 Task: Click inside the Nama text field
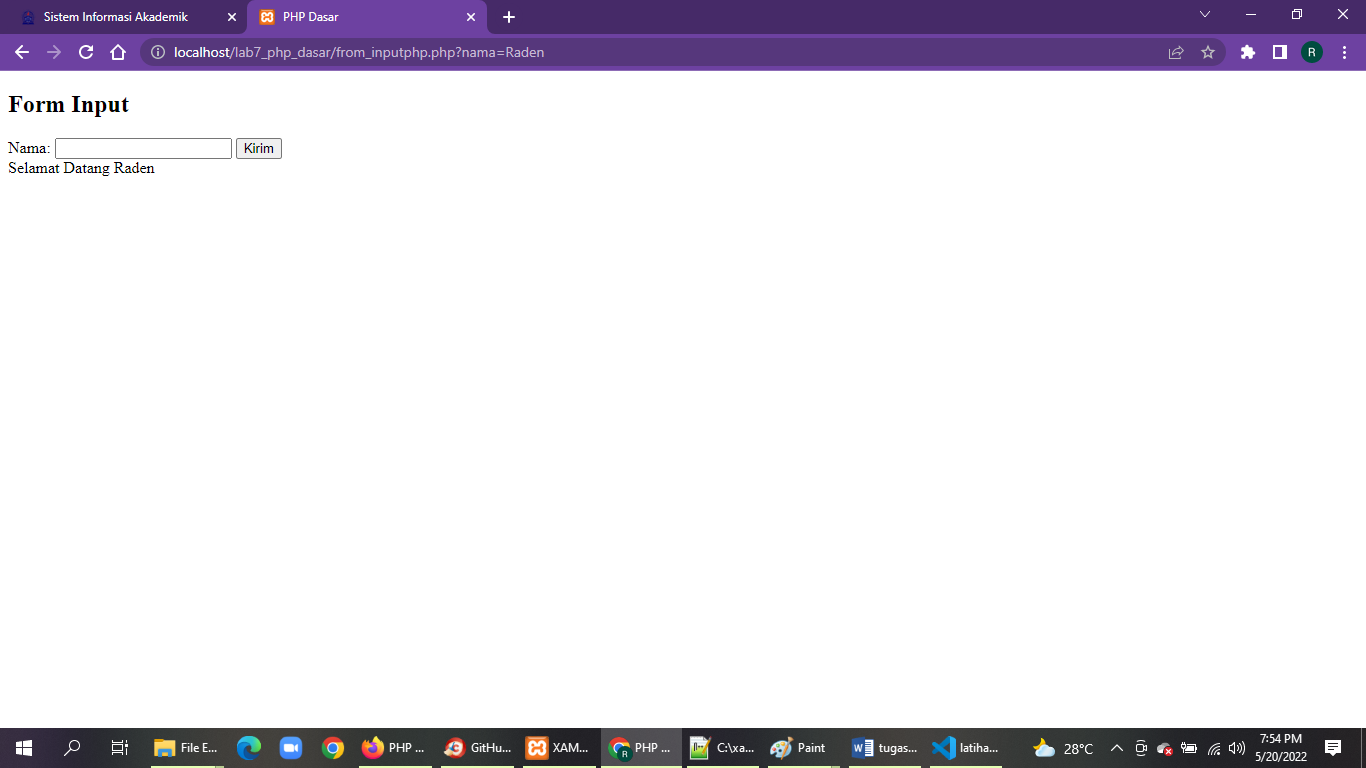tap(142, 147)
